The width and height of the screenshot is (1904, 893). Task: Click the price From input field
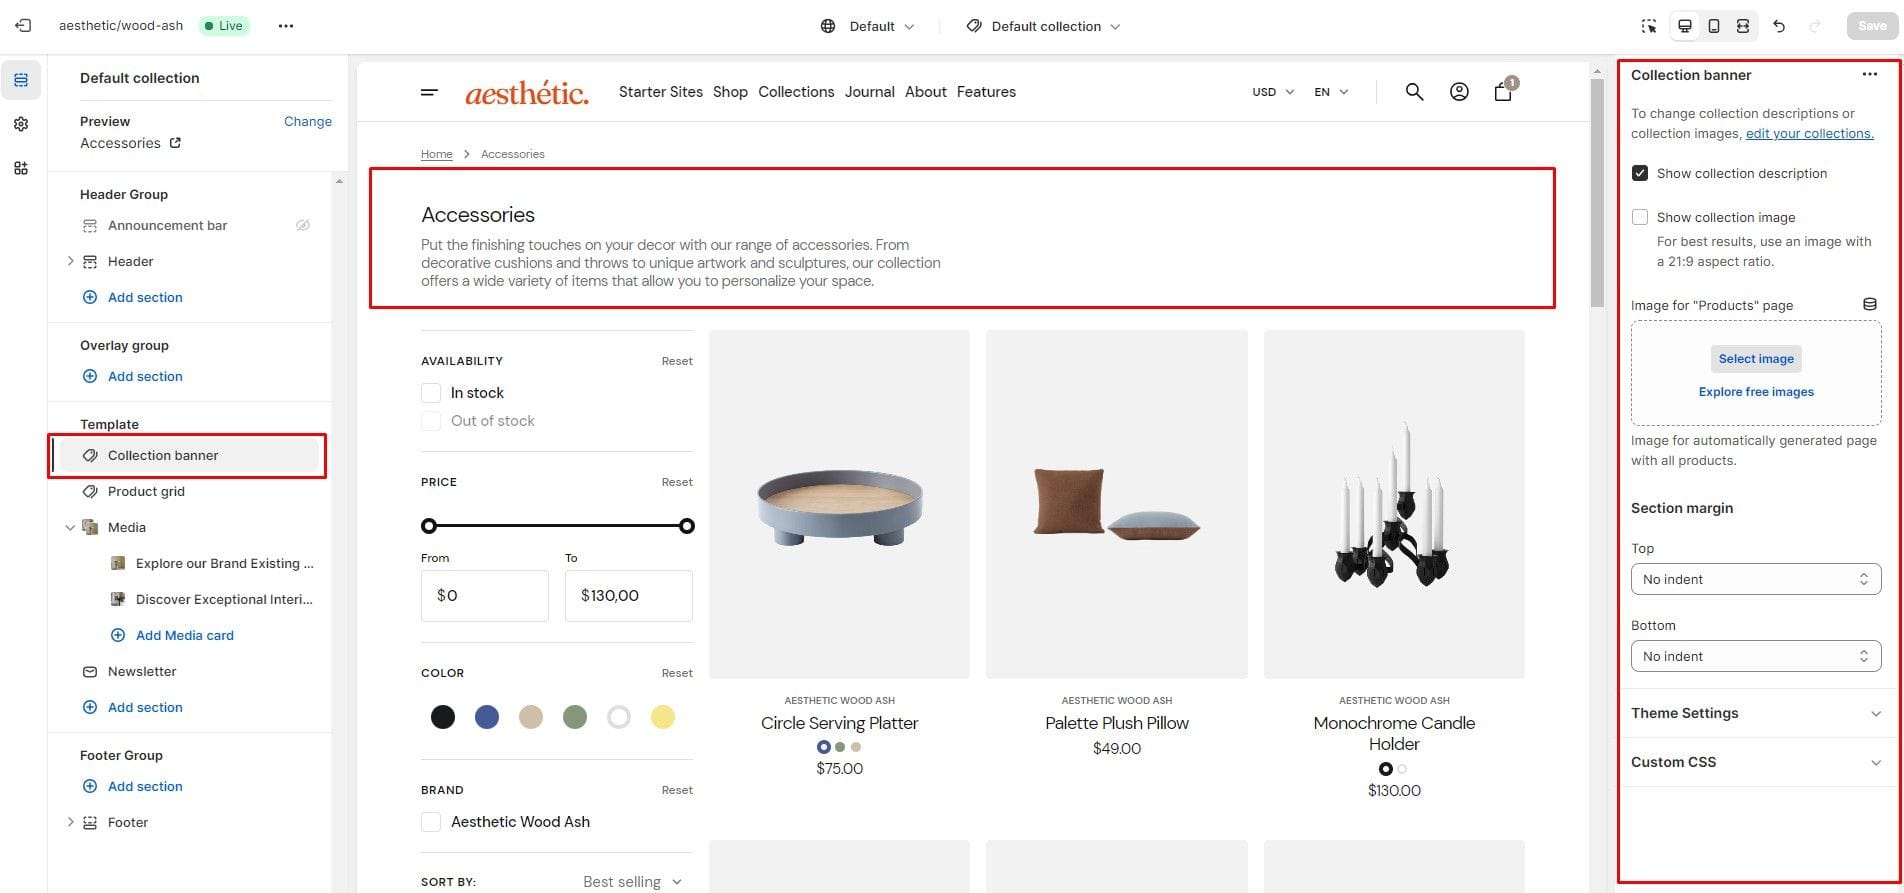pyautogui.click(x=485, y=595)
